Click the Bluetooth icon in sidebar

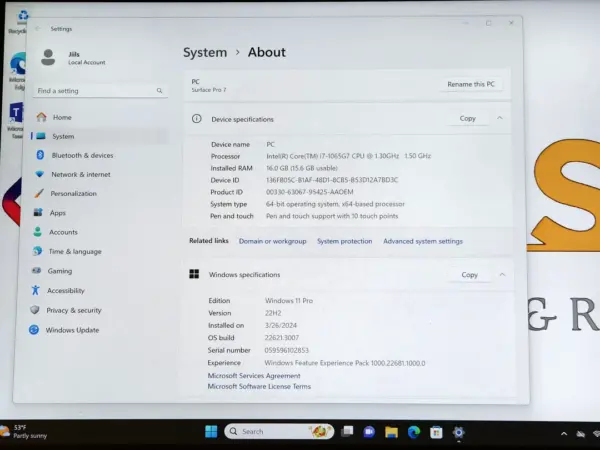[x=40, y=155]
